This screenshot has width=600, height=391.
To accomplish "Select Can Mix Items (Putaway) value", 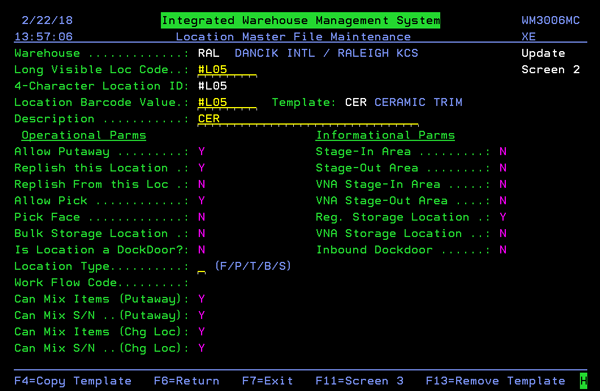I will tap(202, 299).
